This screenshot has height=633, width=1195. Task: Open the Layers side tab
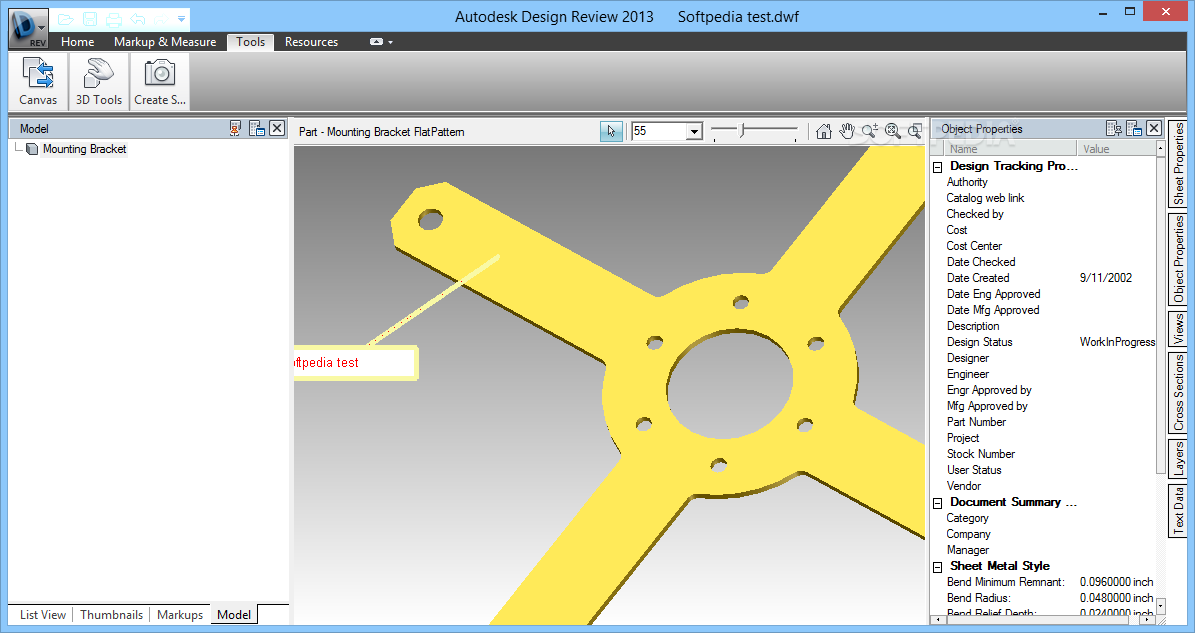[1178, 459]
